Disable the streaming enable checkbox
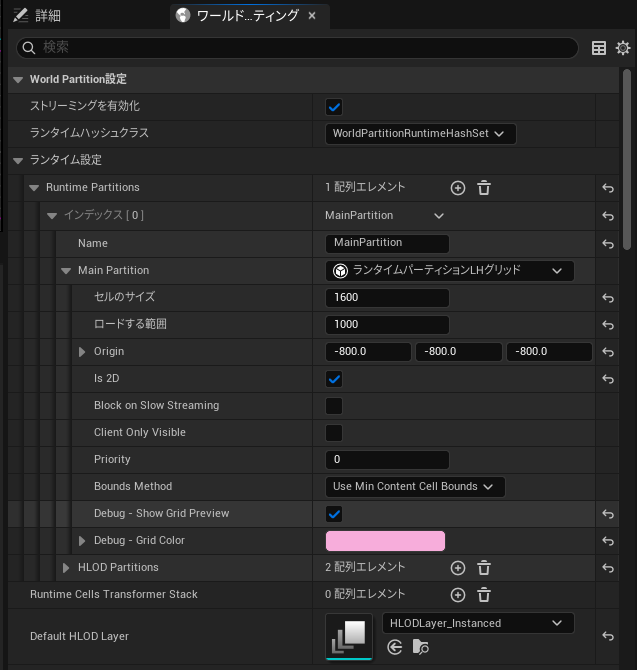 pyautogui.click(x=334, y=107)
